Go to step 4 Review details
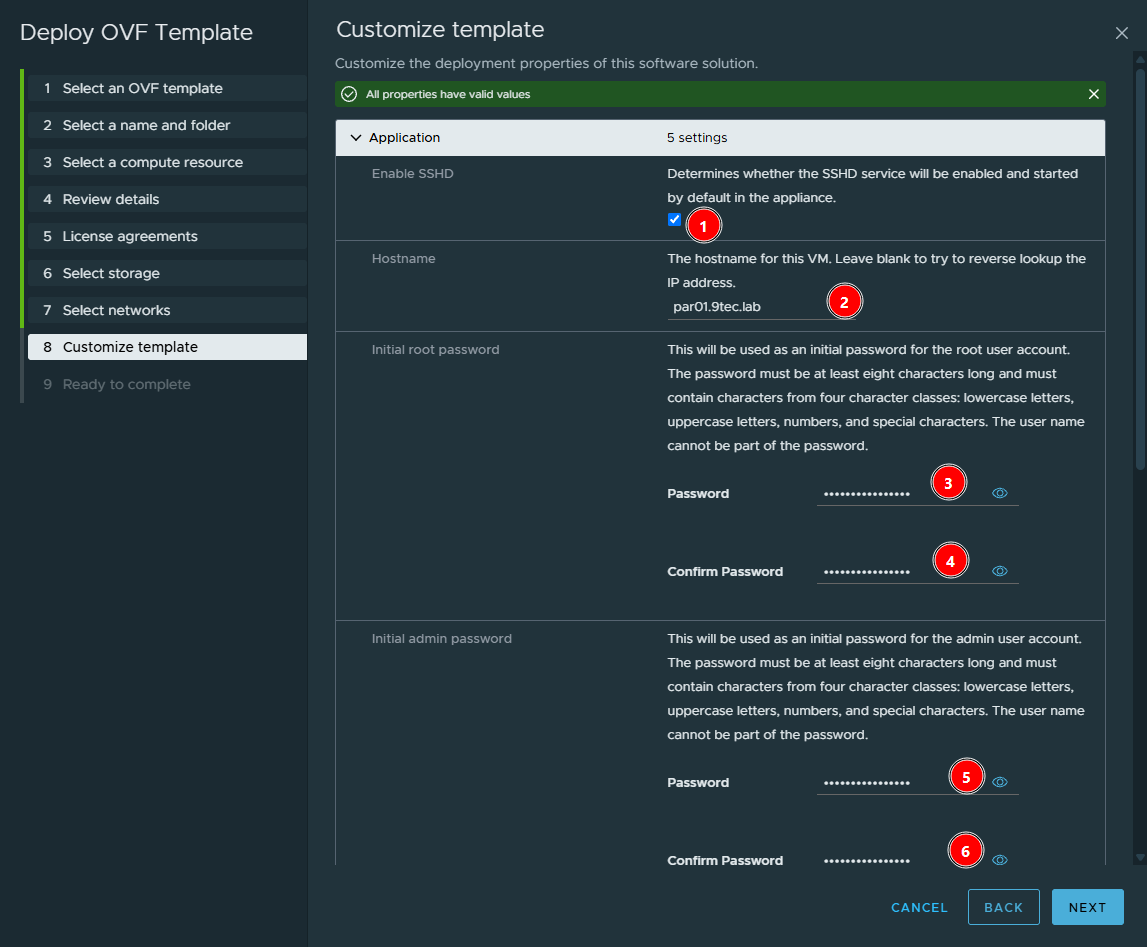Image resolution: width=1147 pixels, height=947 pixels. [167, 199]
